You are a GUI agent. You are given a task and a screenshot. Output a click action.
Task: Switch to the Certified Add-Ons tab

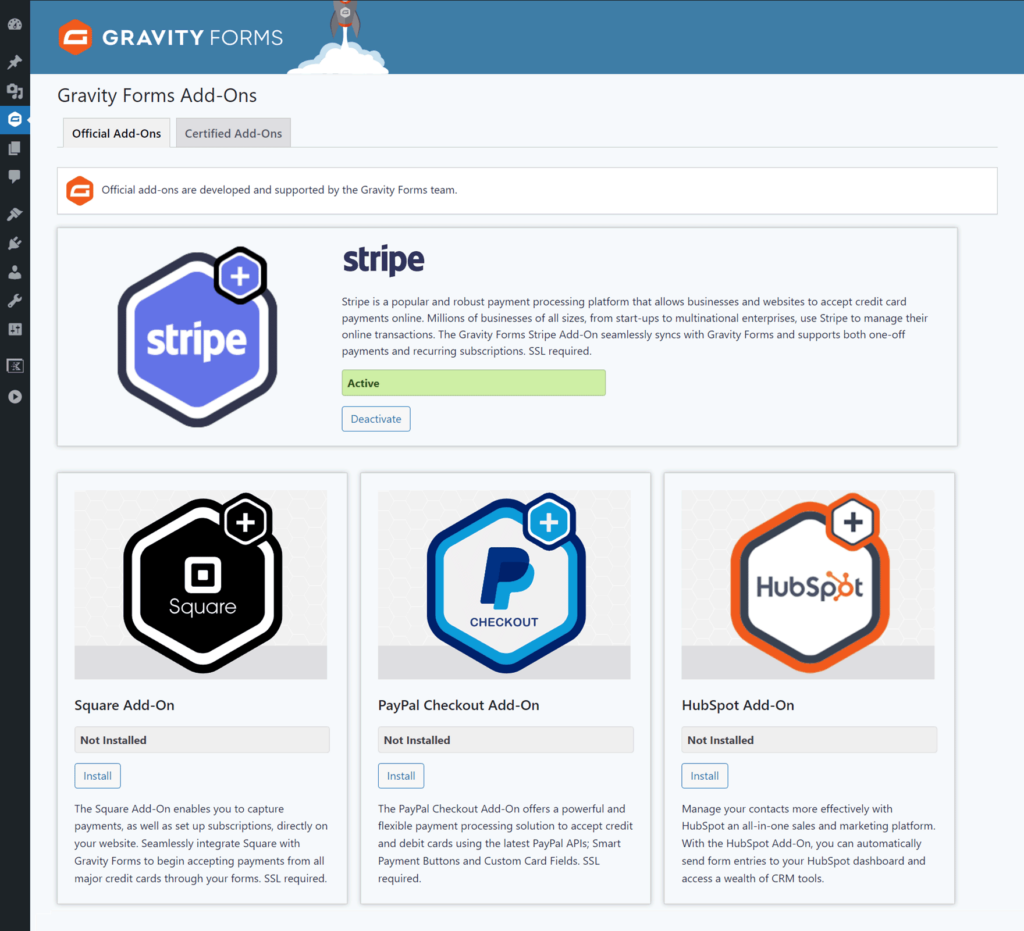[233, 132]
